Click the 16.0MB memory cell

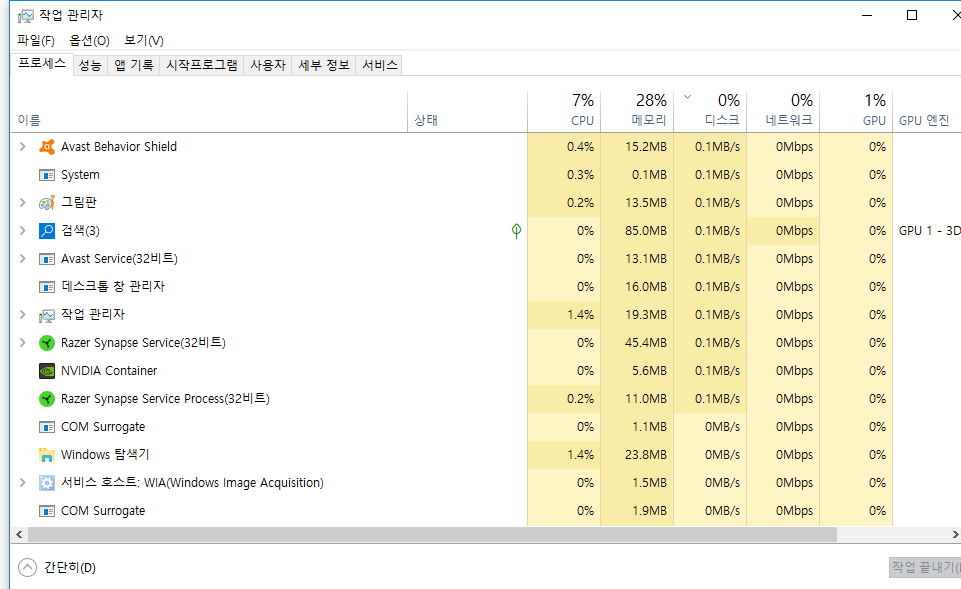pos(637,287)
